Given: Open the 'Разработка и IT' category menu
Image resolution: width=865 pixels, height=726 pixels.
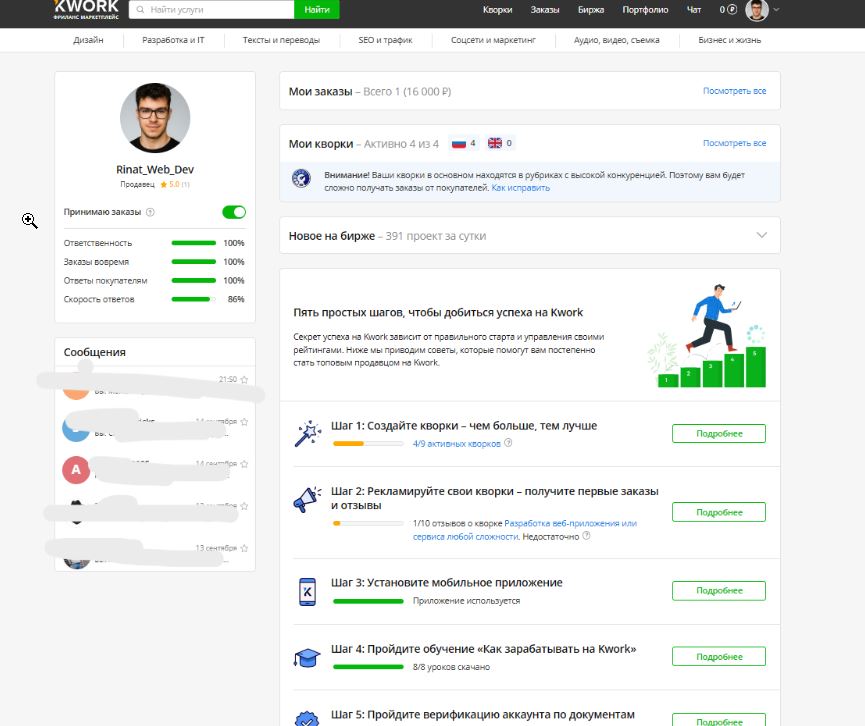Looking at the screenshot, I should [x=173, y=40].
